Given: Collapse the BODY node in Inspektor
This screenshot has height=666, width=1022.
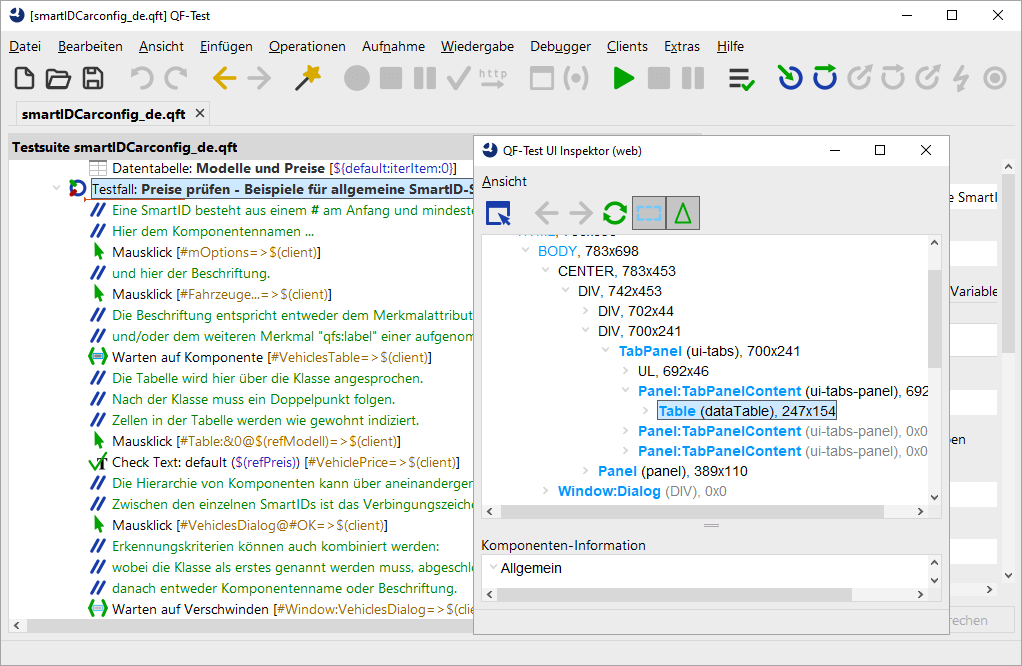Looking at the screenshot, I should (x=525, y=250).
